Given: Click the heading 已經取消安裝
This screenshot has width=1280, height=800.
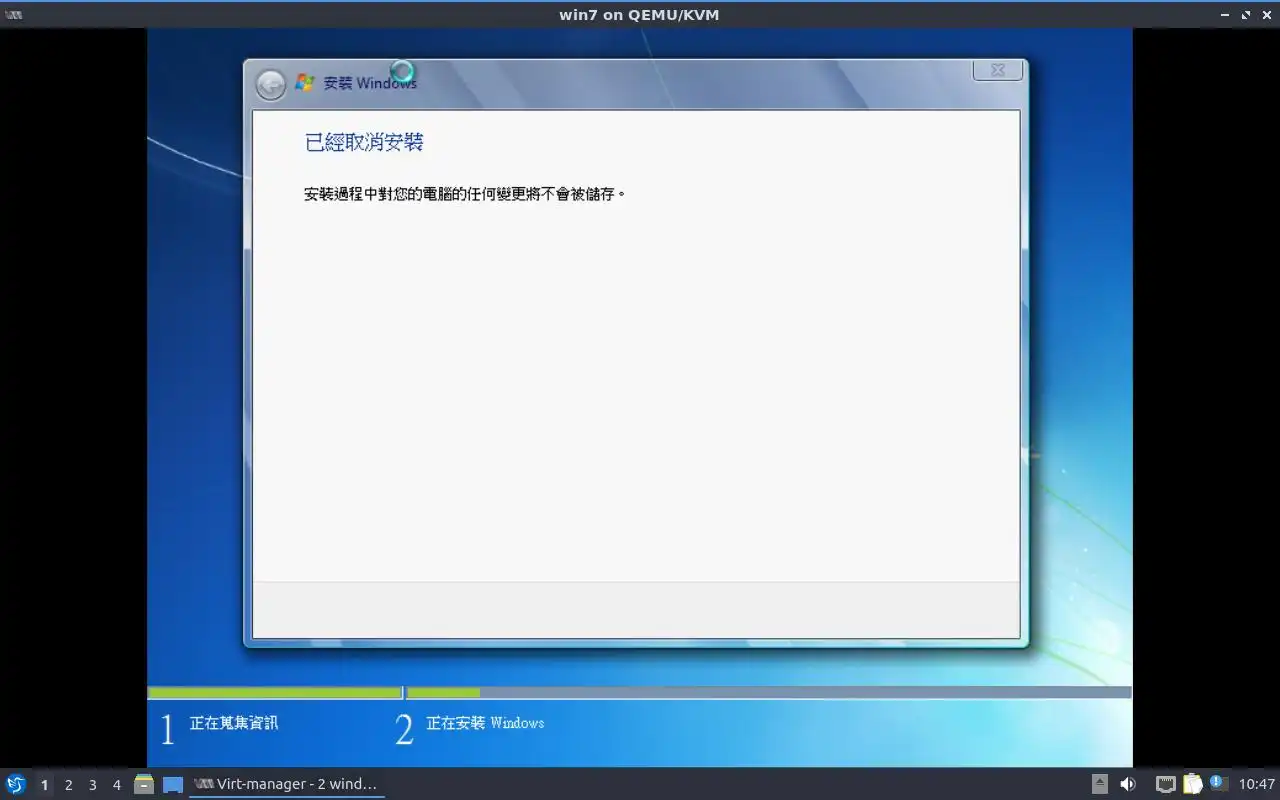Looking at the screenshot, I should 364,142.
